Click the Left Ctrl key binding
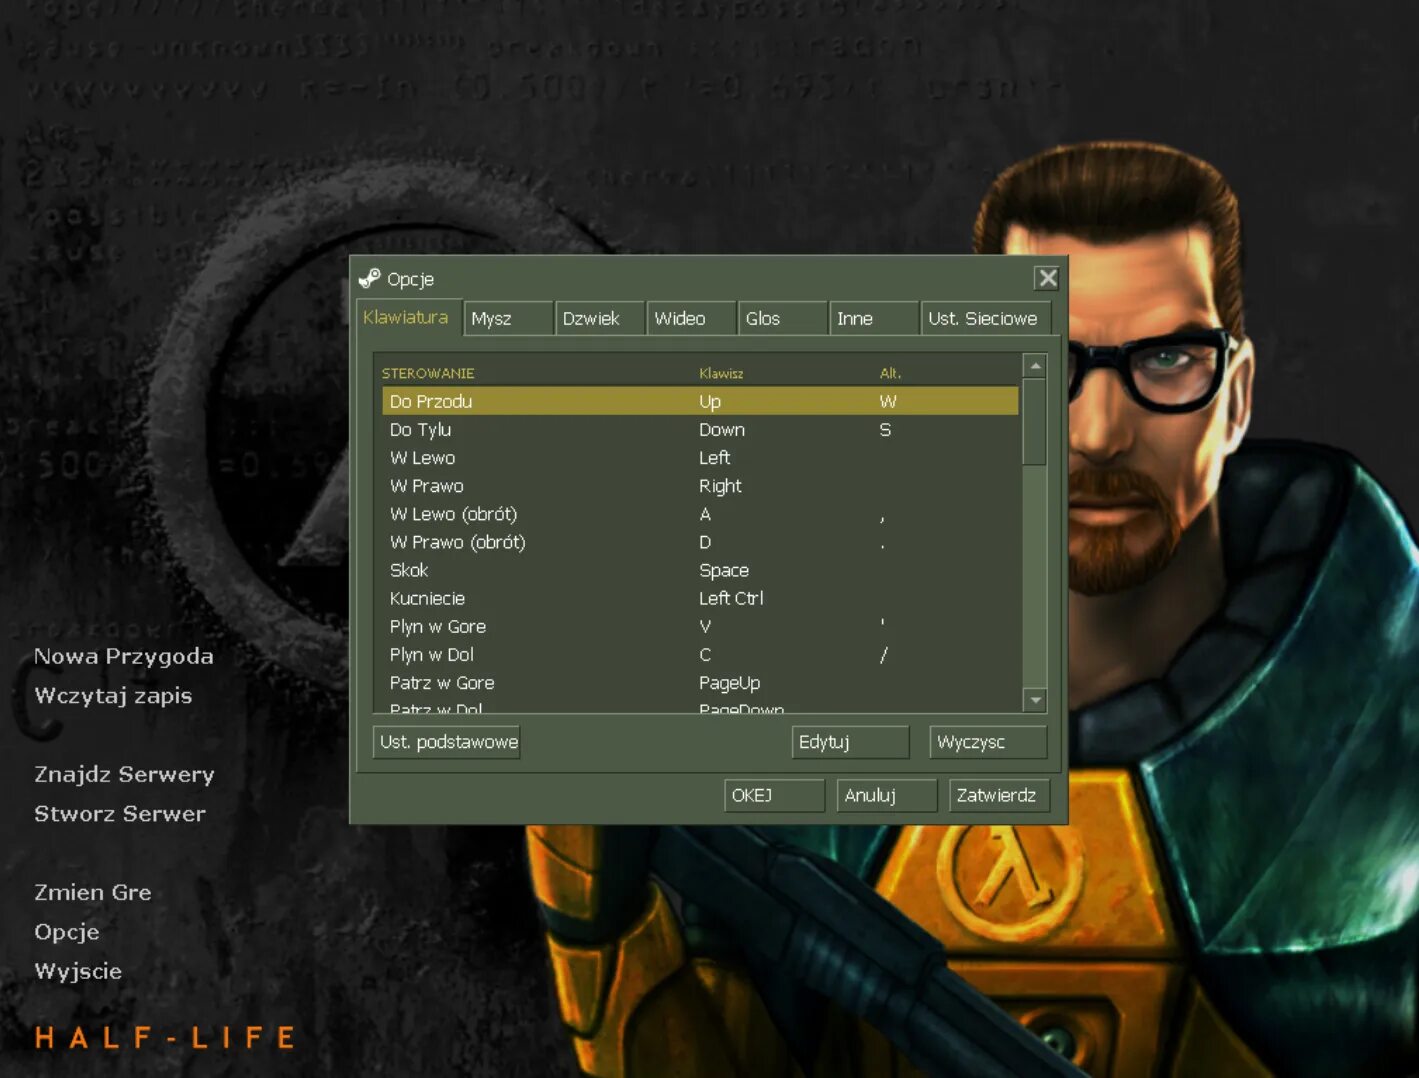 pyautogui.click(x=731, y=598)
